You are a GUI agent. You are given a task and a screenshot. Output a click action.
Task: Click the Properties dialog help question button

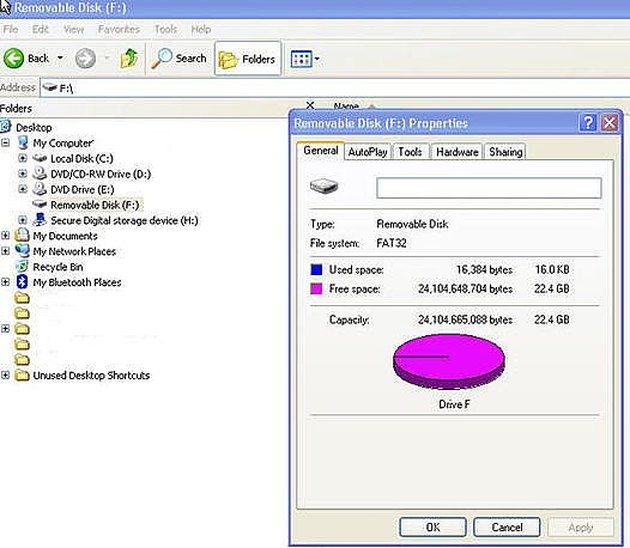588,123
